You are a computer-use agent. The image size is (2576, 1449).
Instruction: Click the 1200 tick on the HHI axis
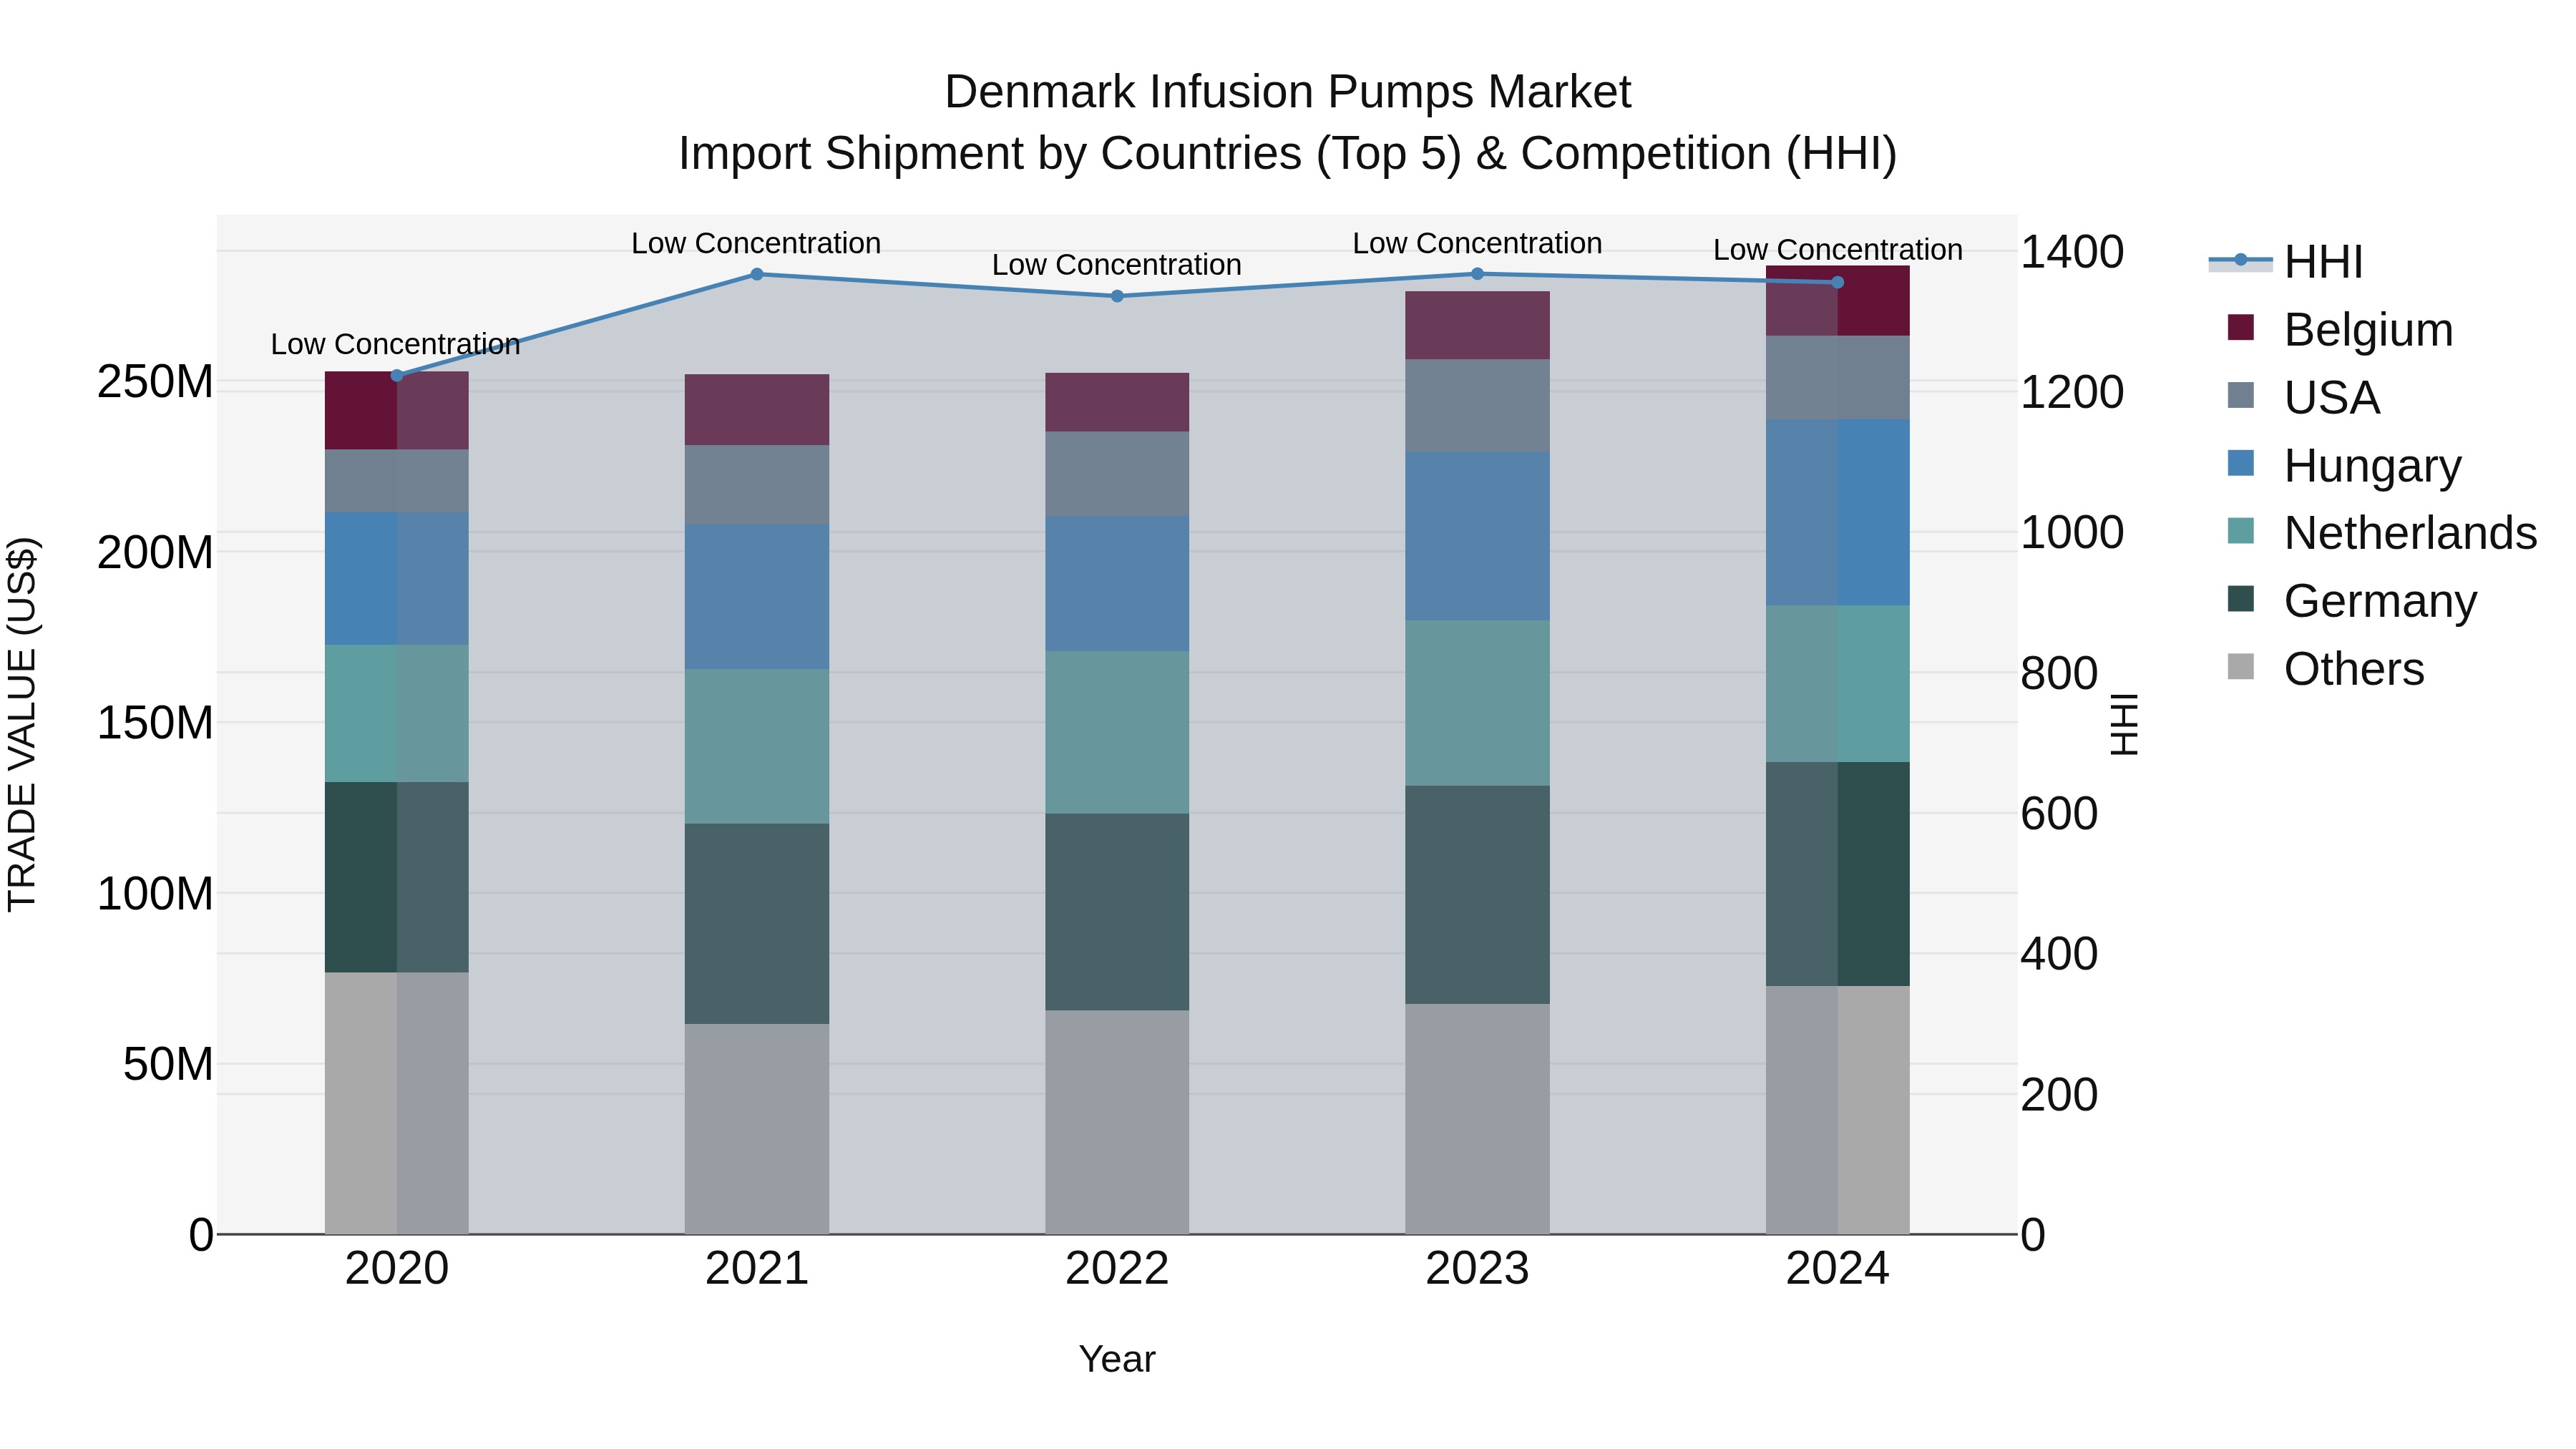point(2072,392)
